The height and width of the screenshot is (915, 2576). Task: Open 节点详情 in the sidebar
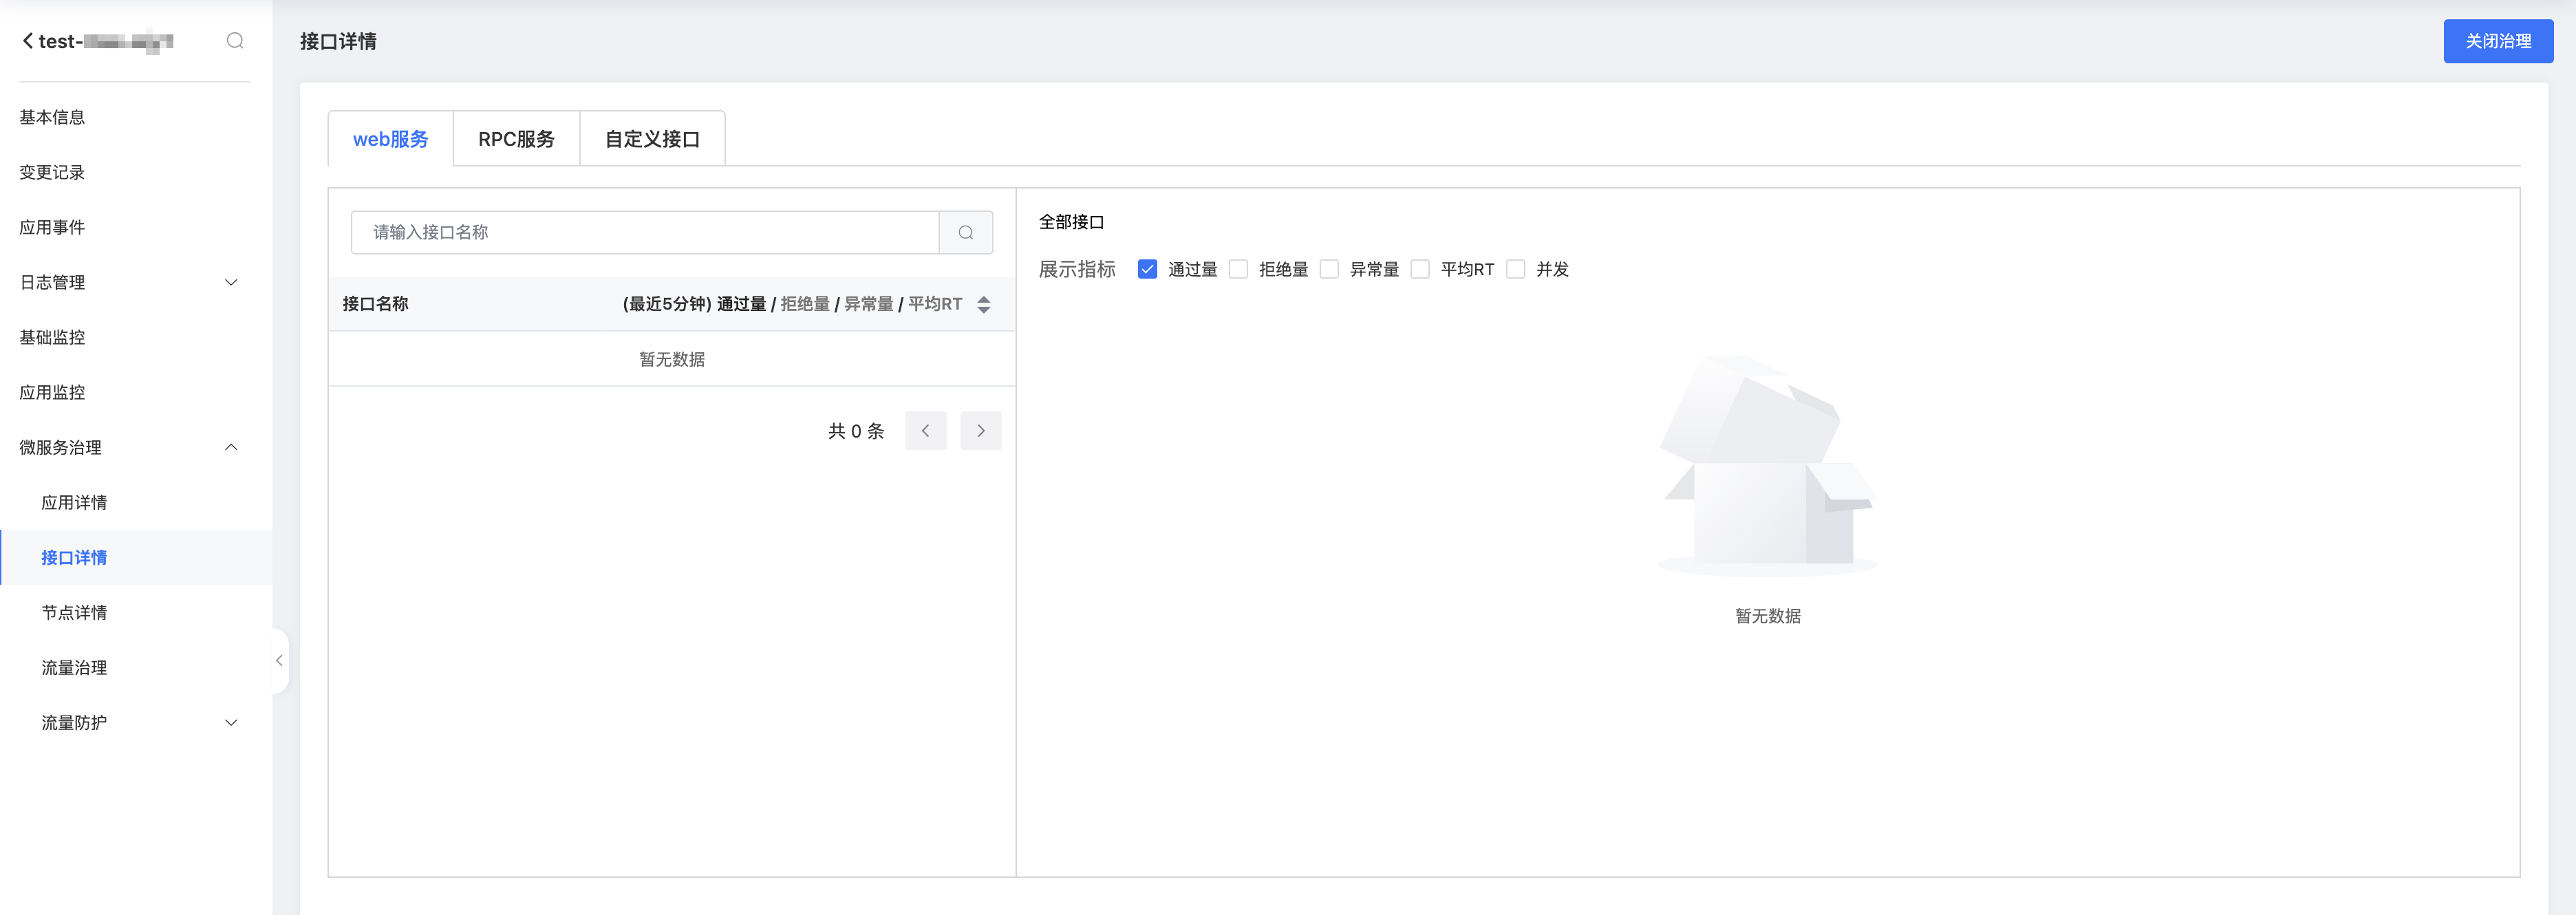pos(74,612)
